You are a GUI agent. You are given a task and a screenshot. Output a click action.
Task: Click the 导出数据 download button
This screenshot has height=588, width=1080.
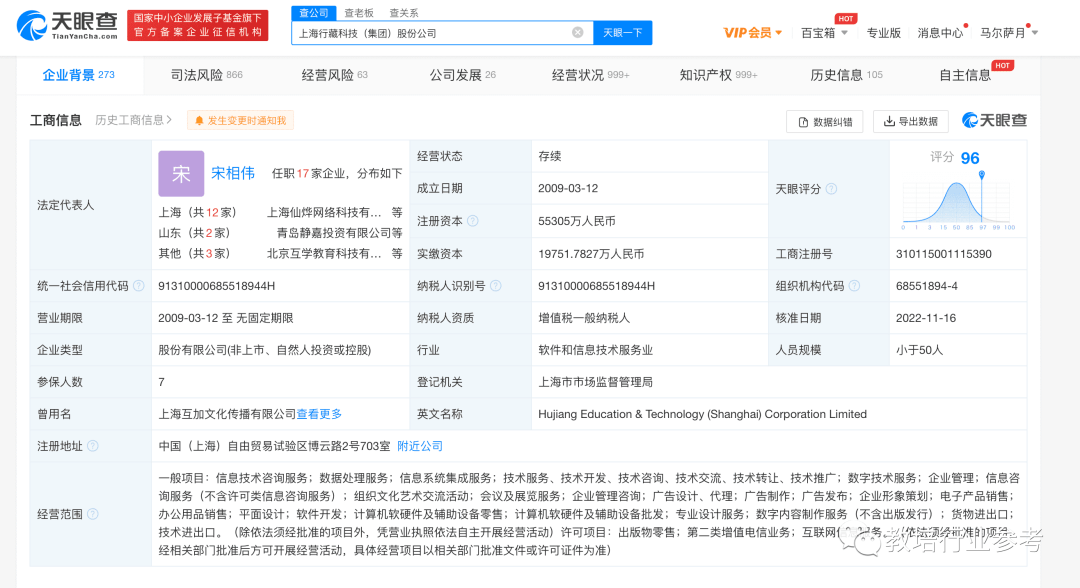(911, 121)
